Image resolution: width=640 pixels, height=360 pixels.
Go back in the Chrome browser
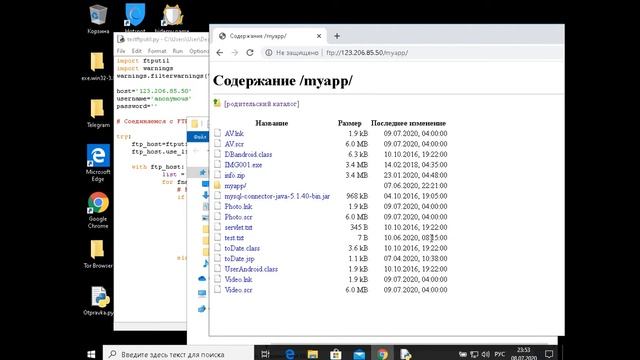pyautogui.click(x=220, y=53)
